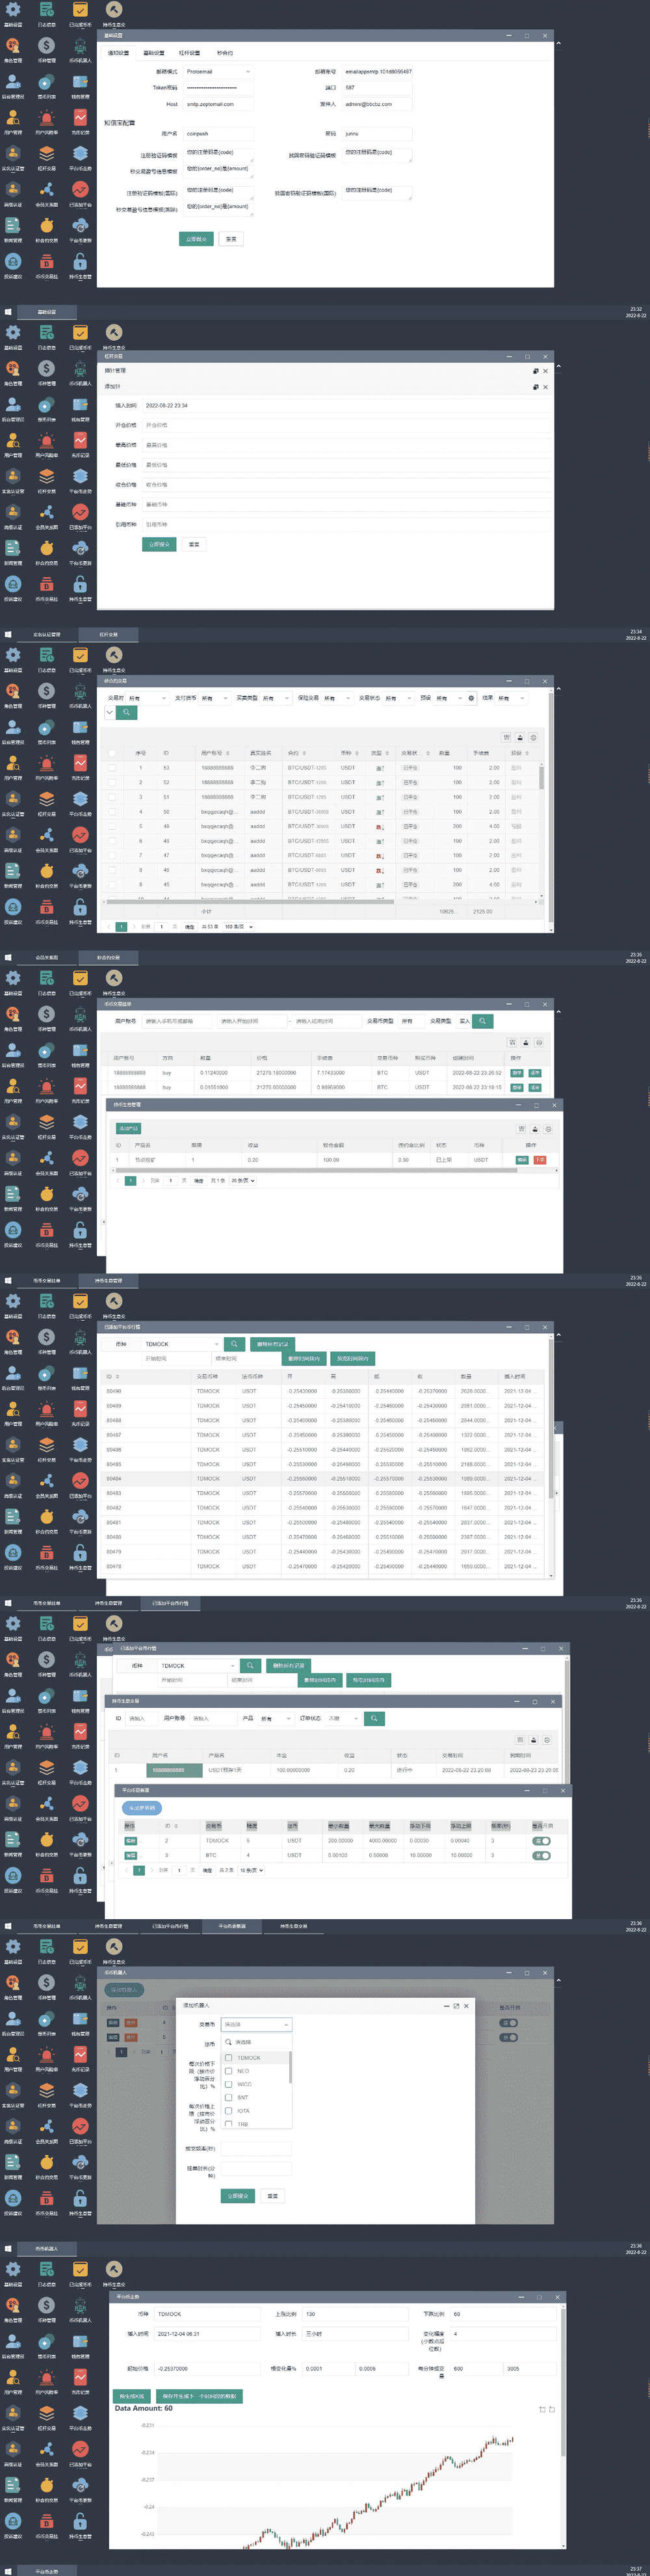Click the 添加产品 button in 持币生息管理
Viewport: 650px width, 2576px height.
coord(128,1129)
